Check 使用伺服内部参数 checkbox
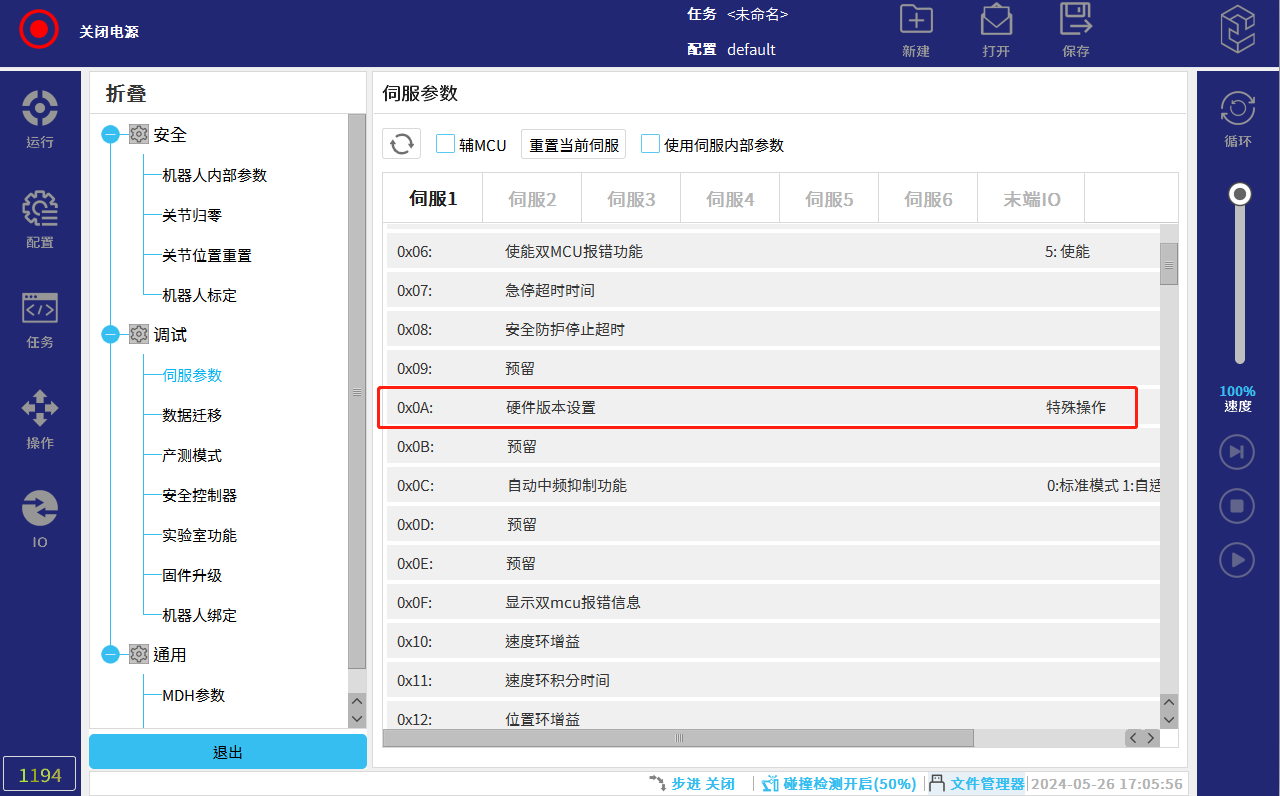 [651, 144]
